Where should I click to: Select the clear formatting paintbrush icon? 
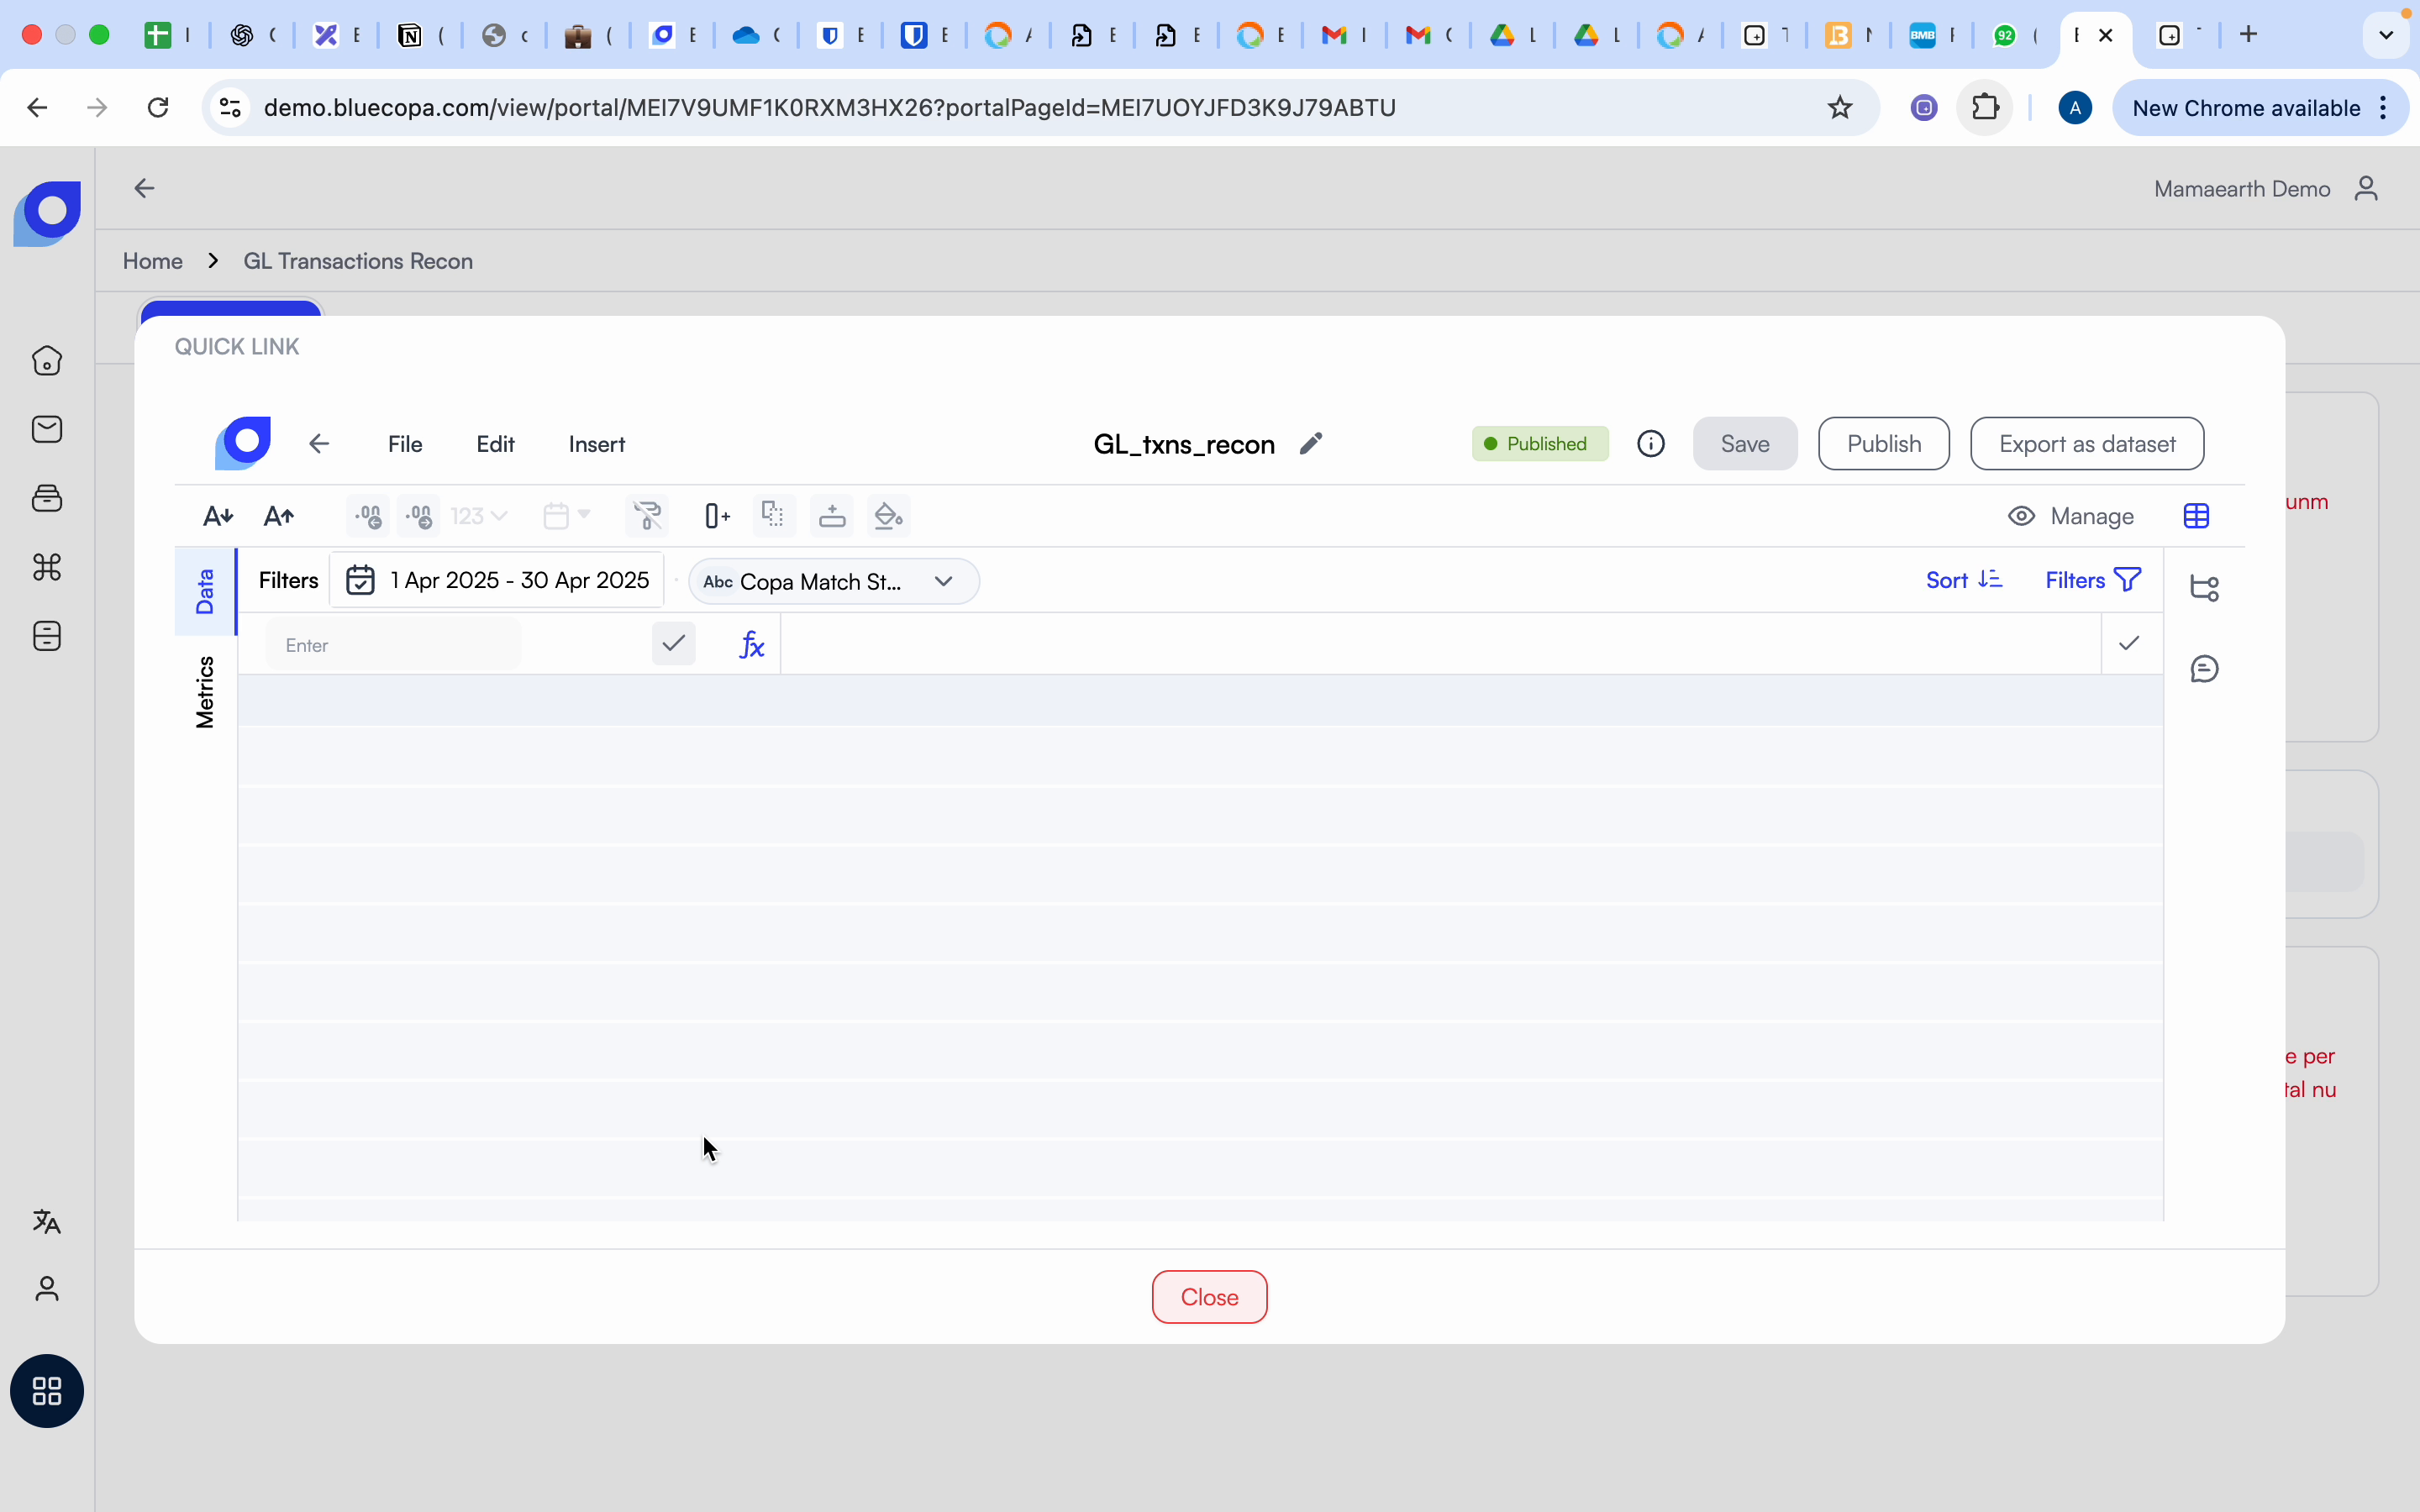pos(647,516)
